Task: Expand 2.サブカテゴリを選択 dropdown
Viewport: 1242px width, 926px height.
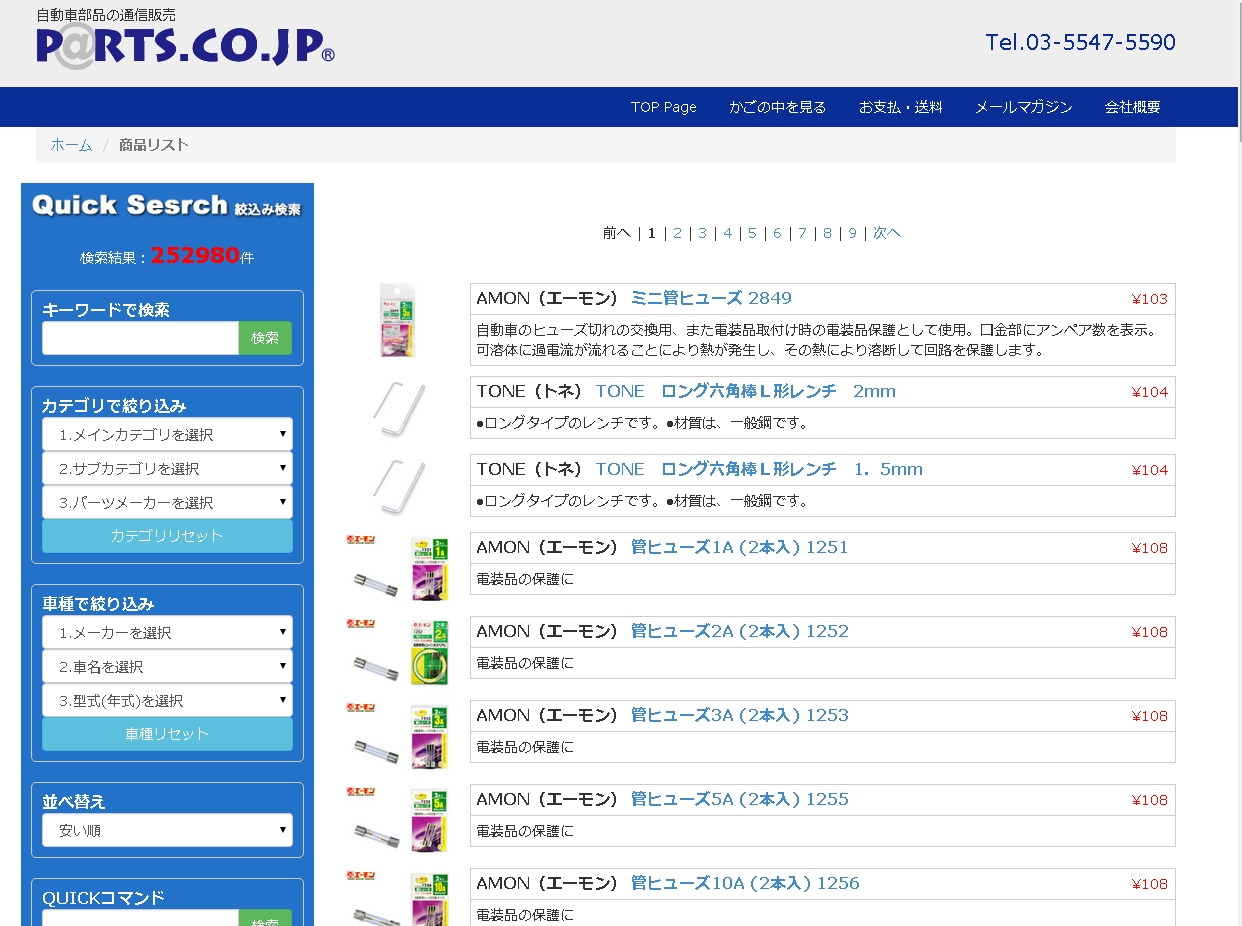Action: [x=167, y=468]
